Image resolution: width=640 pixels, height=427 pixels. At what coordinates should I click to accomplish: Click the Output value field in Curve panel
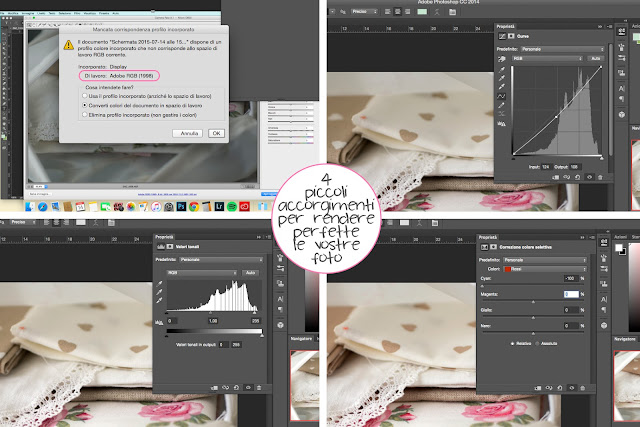click(x=575, y=167)
